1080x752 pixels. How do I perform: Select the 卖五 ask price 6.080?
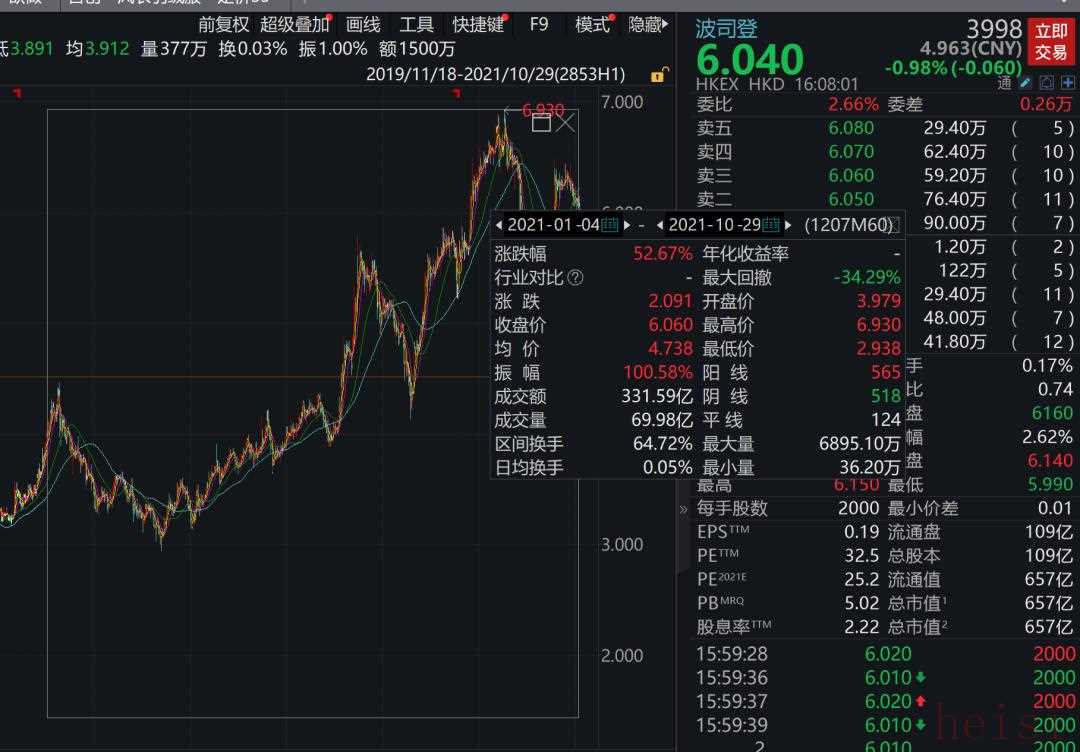point(851,128)
